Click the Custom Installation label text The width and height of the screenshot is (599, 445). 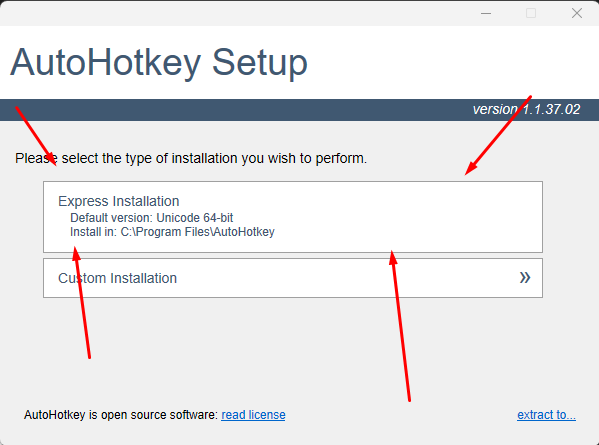coord(117,278)
